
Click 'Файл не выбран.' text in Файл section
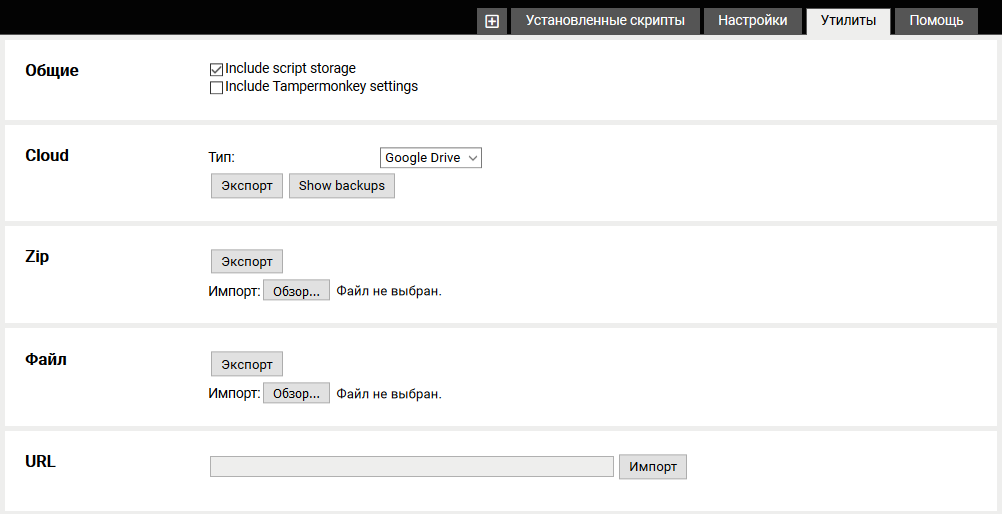coord(389,394)
